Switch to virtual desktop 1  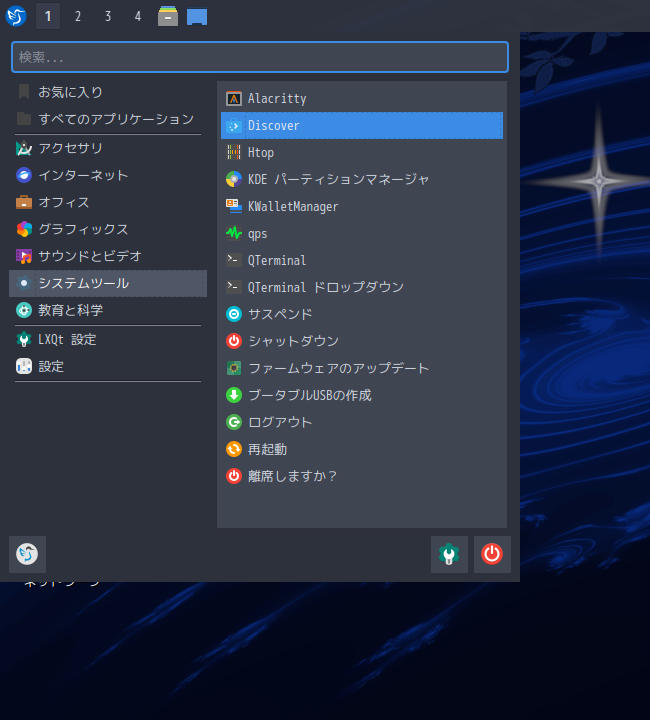pyautogui.click(x=48, y=17)
